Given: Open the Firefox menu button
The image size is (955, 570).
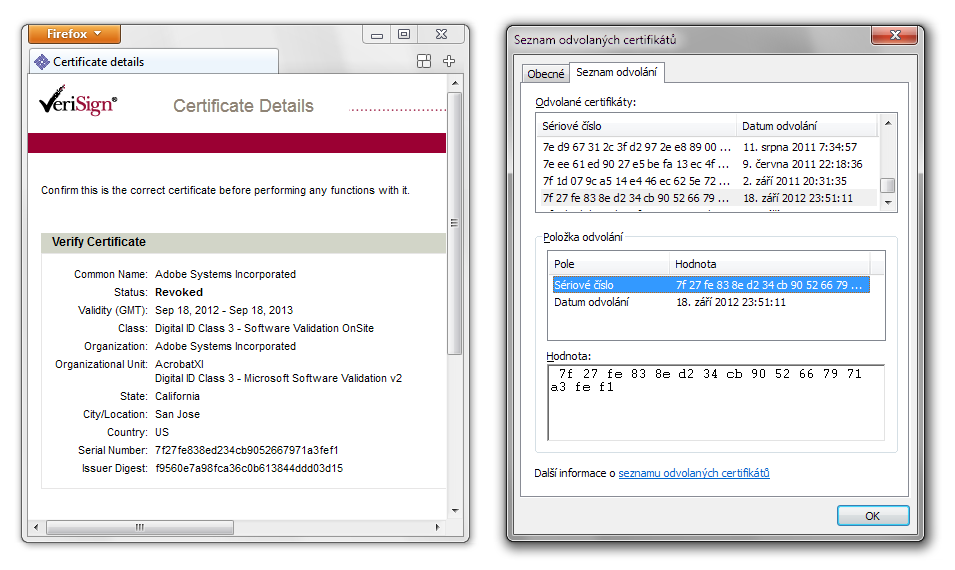Looking at the screenshot, I should point(74,34).
